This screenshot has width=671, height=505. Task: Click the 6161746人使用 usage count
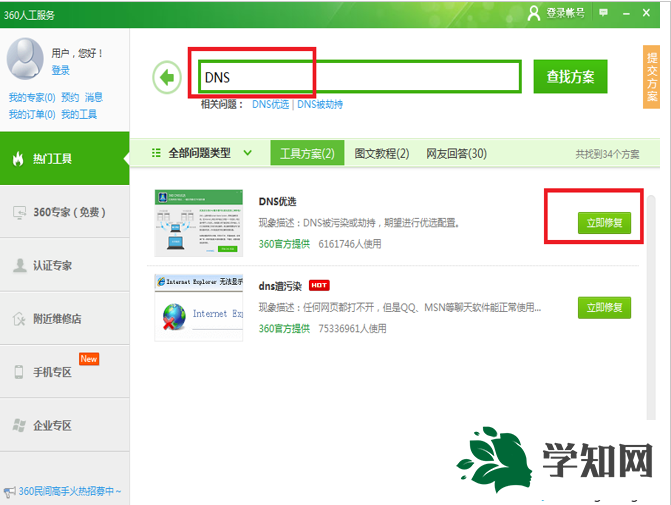(x=350, y=244)
